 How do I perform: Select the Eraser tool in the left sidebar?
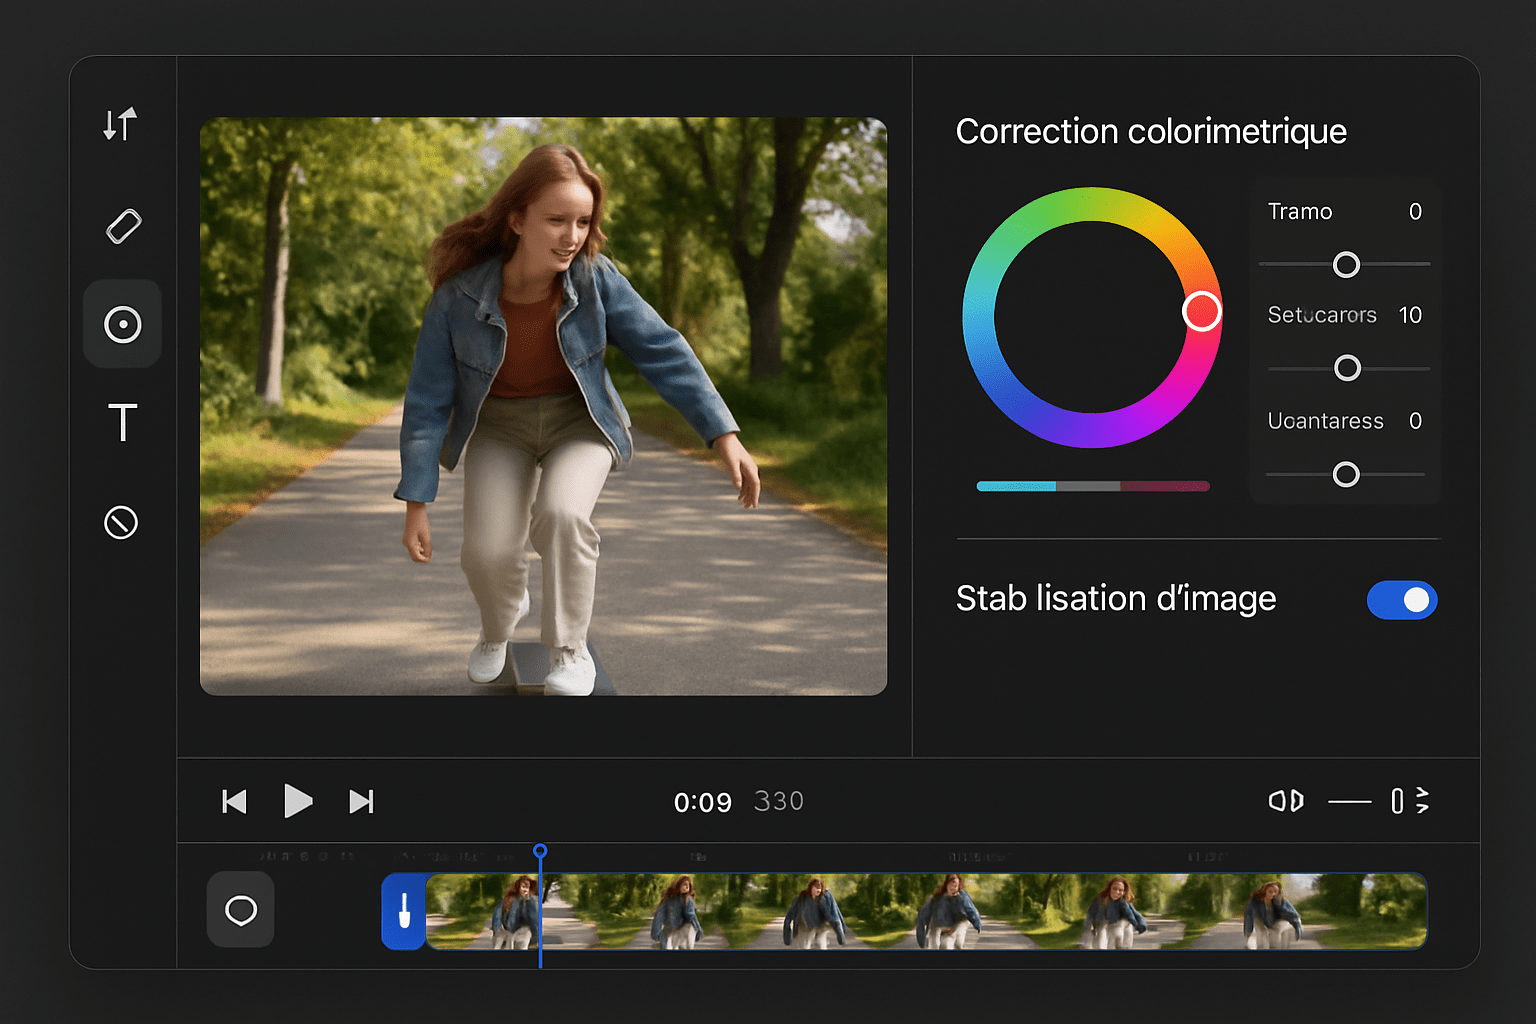pyautogui.click(x=121, y=225)
